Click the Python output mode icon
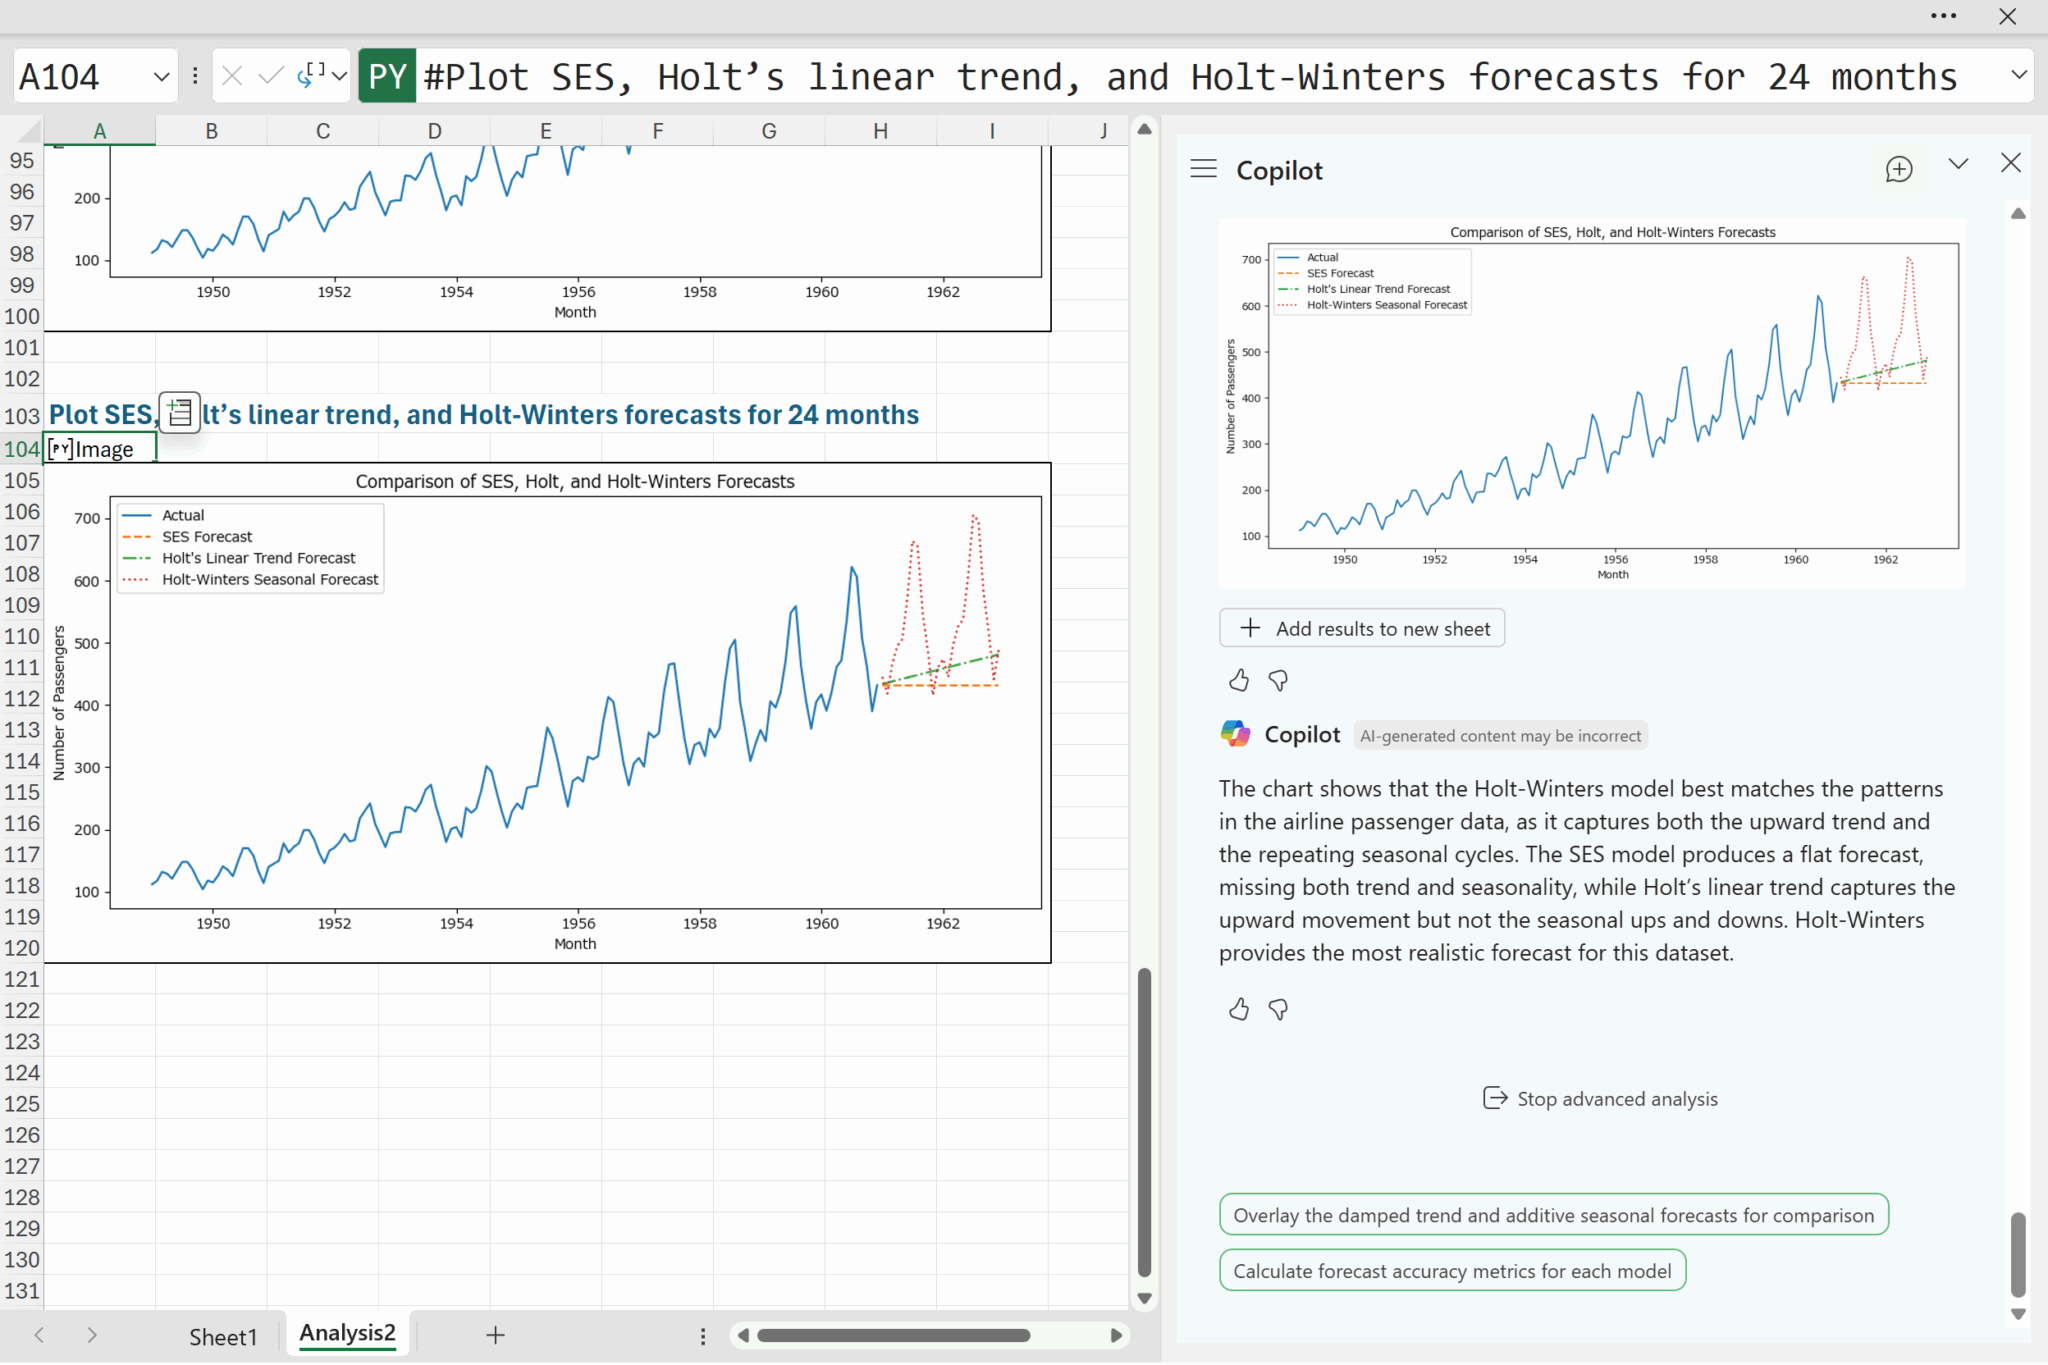 pos(311,76)
